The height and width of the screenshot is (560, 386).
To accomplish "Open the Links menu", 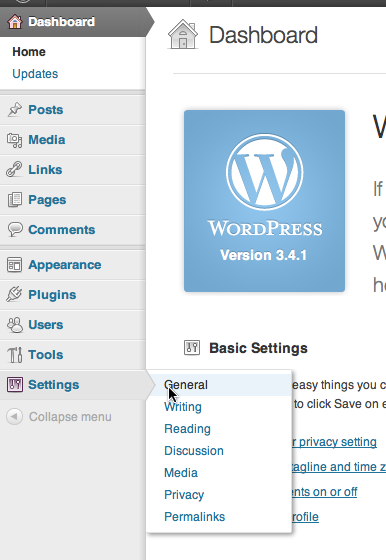I will click(45, 170).
